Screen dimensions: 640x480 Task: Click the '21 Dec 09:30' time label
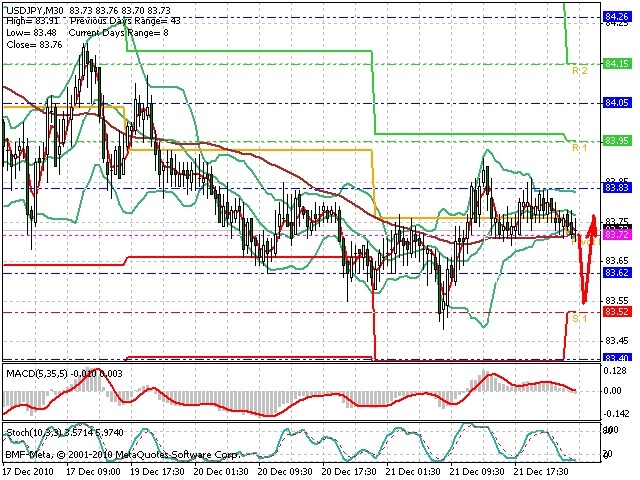477,471
